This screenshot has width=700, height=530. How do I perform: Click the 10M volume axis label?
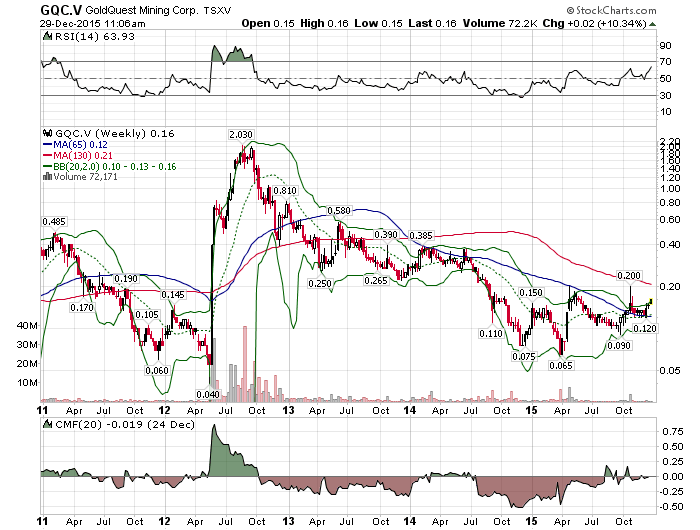tap(28, 383)
